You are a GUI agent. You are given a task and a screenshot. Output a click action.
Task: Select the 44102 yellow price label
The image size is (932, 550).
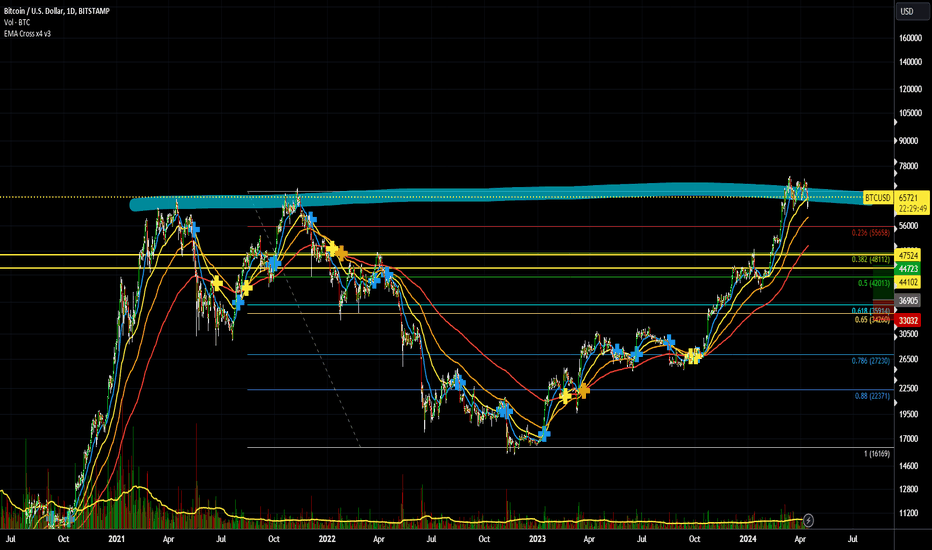point(909,282)
